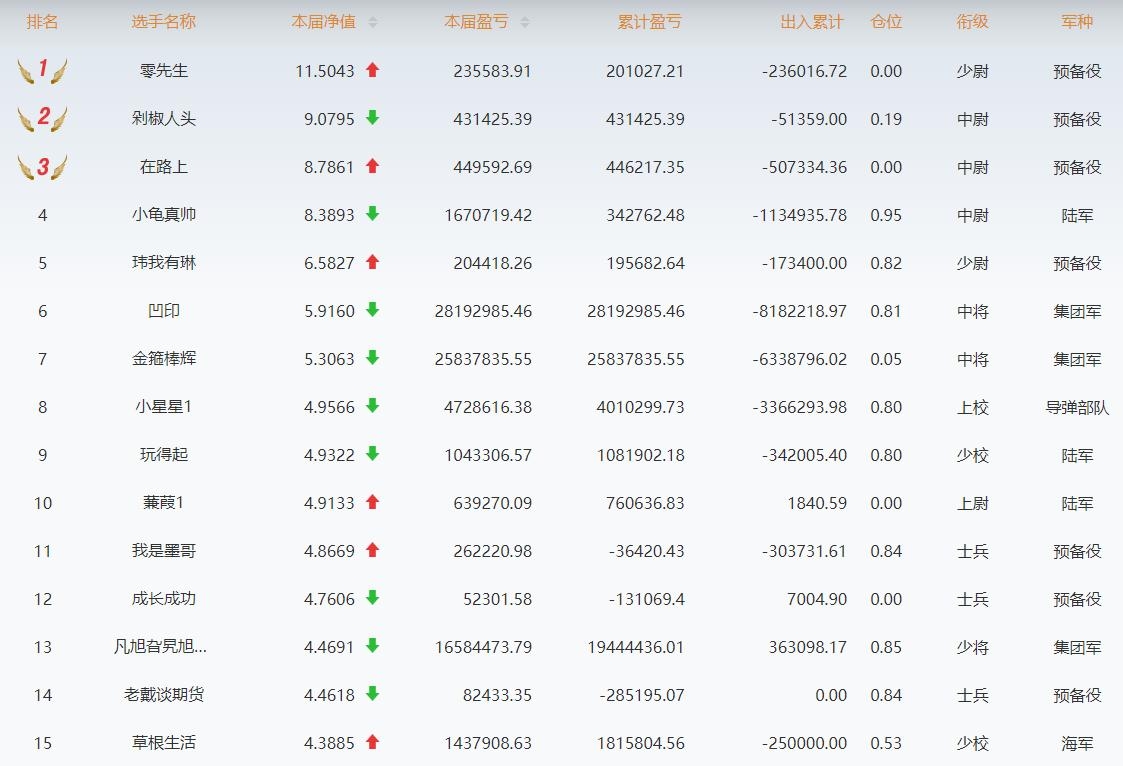1123x766 pixels.
Task: Click the 军种 column header
Action: [x=1077, y=22]
